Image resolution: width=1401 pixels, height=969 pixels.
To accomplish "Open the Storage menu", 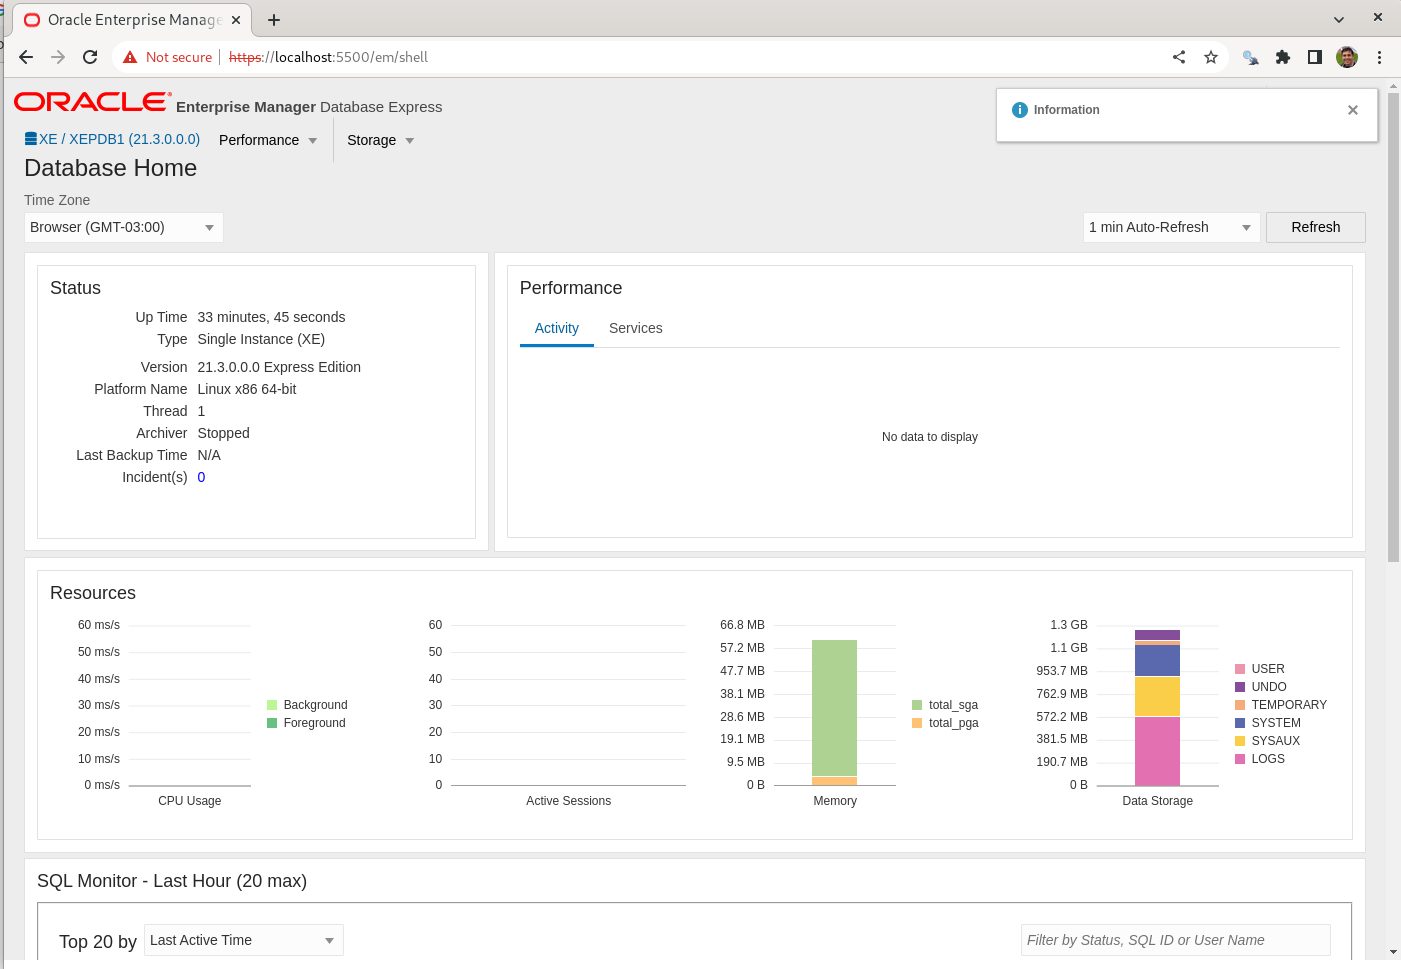I will tap(380, 140).
